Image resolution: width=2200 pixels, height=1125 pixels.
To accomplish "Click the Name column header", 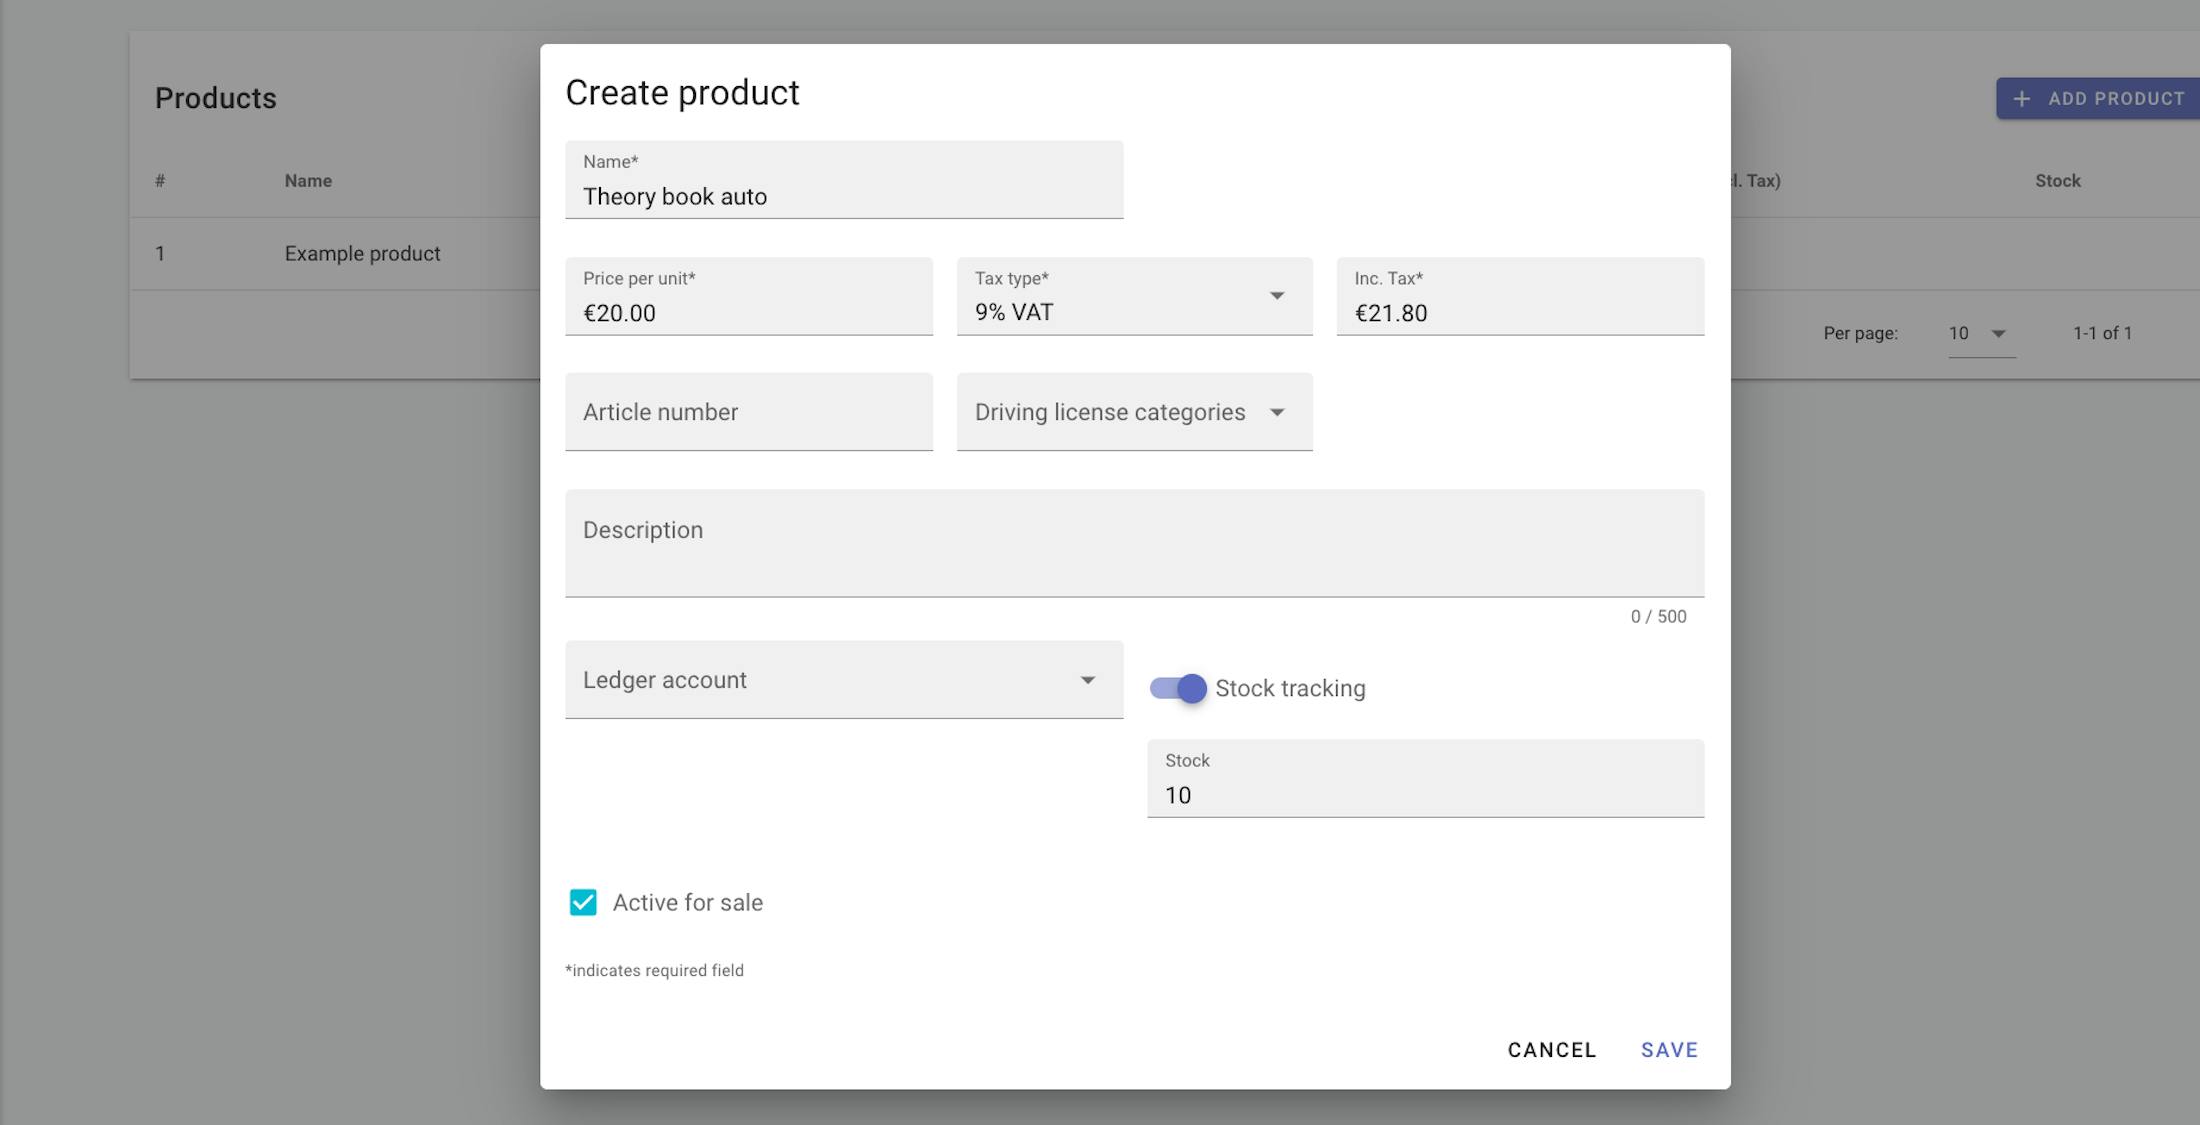I will (308, 181).
